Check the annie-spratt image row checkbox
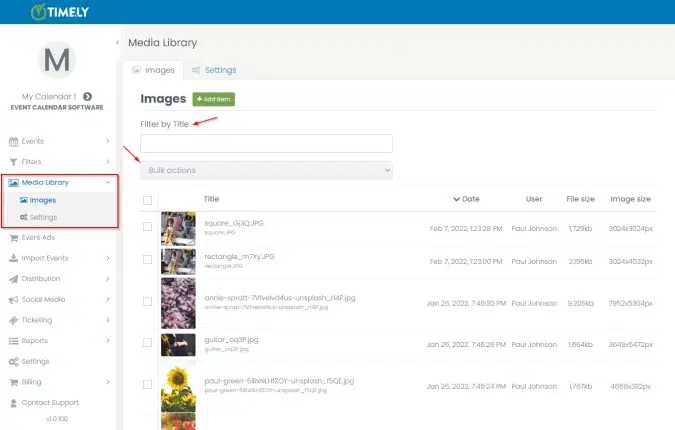Screen dimensions: 675x430 [147, 301]
